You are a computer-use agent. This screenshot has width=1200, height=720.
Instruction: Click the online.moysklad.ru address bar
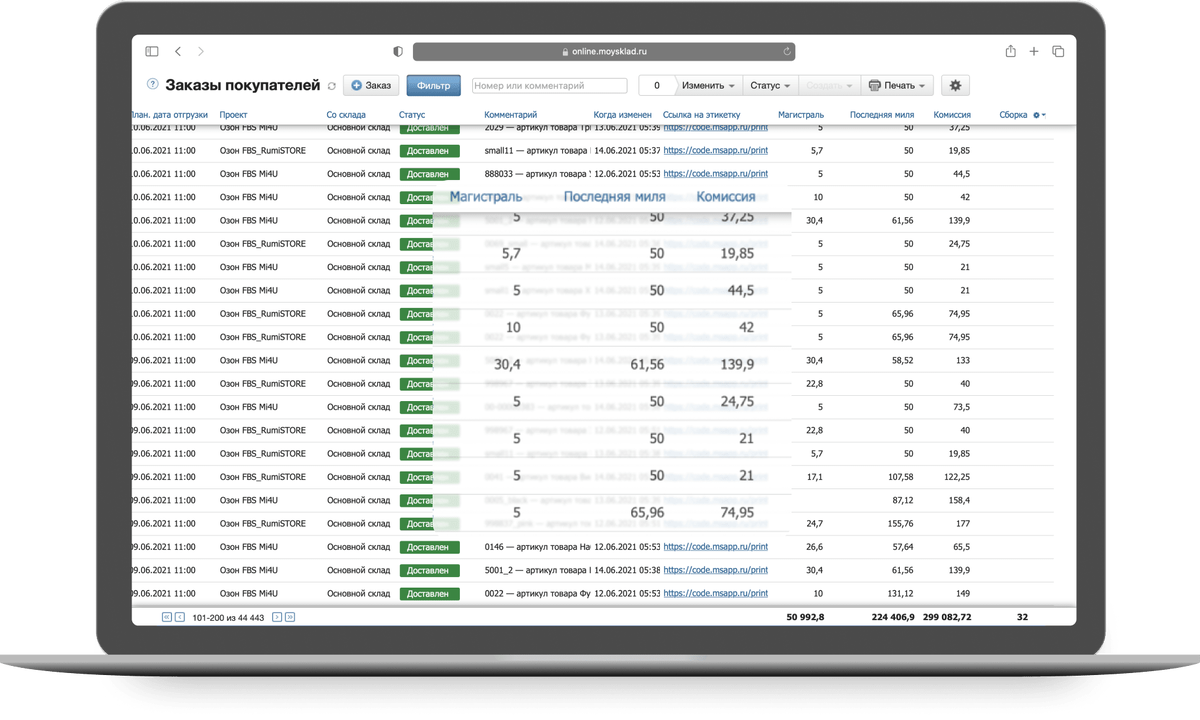604,51
